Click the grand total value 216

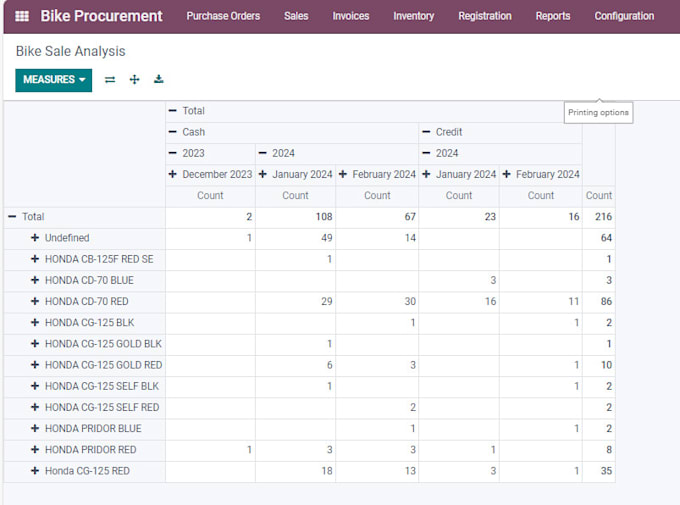click(603, 217)
